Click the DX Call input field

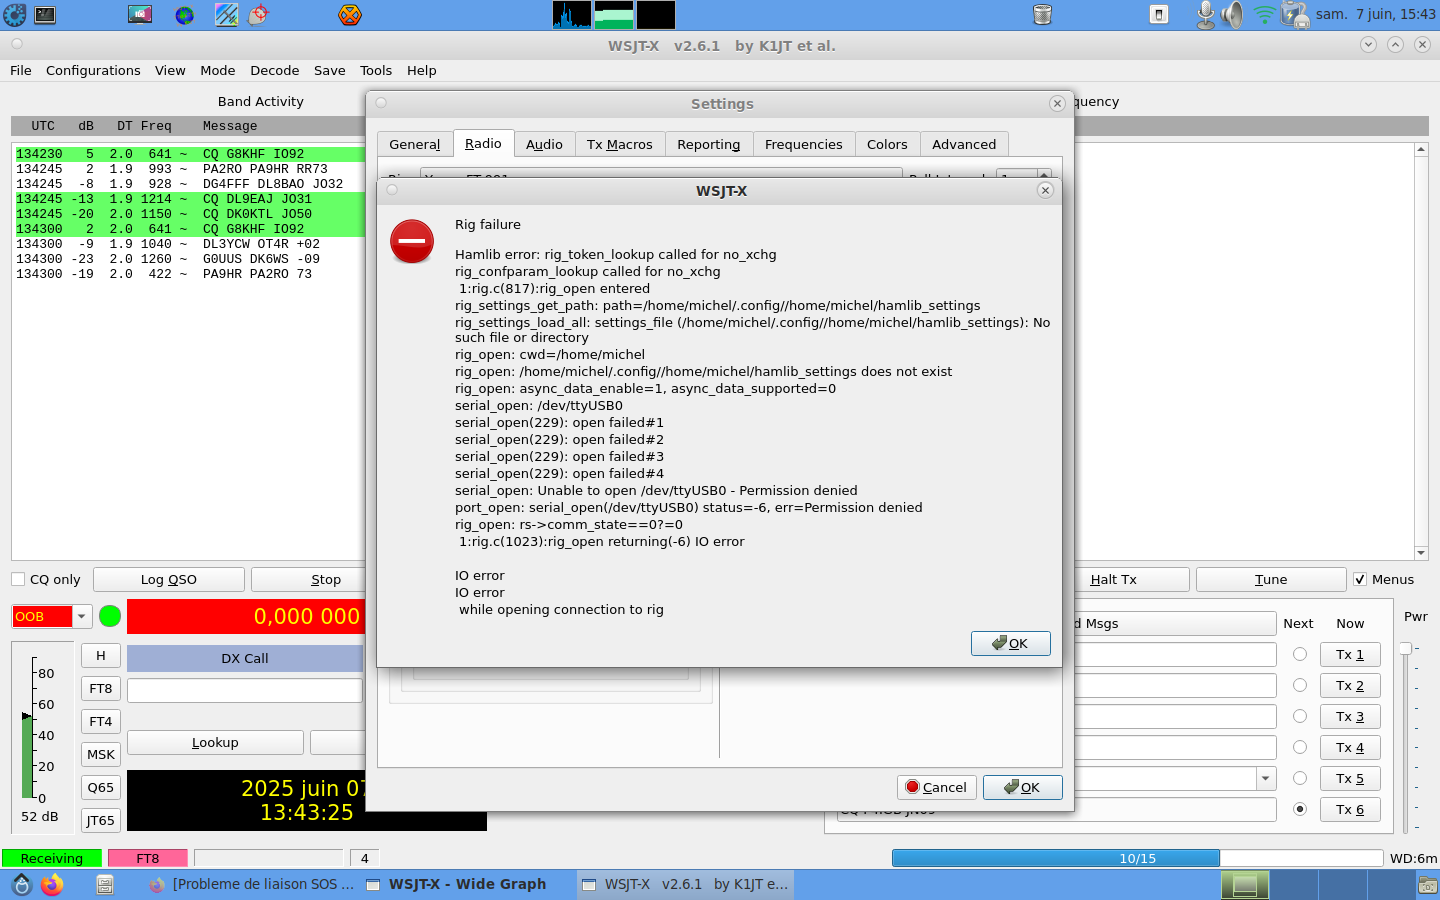coord(245,690)
